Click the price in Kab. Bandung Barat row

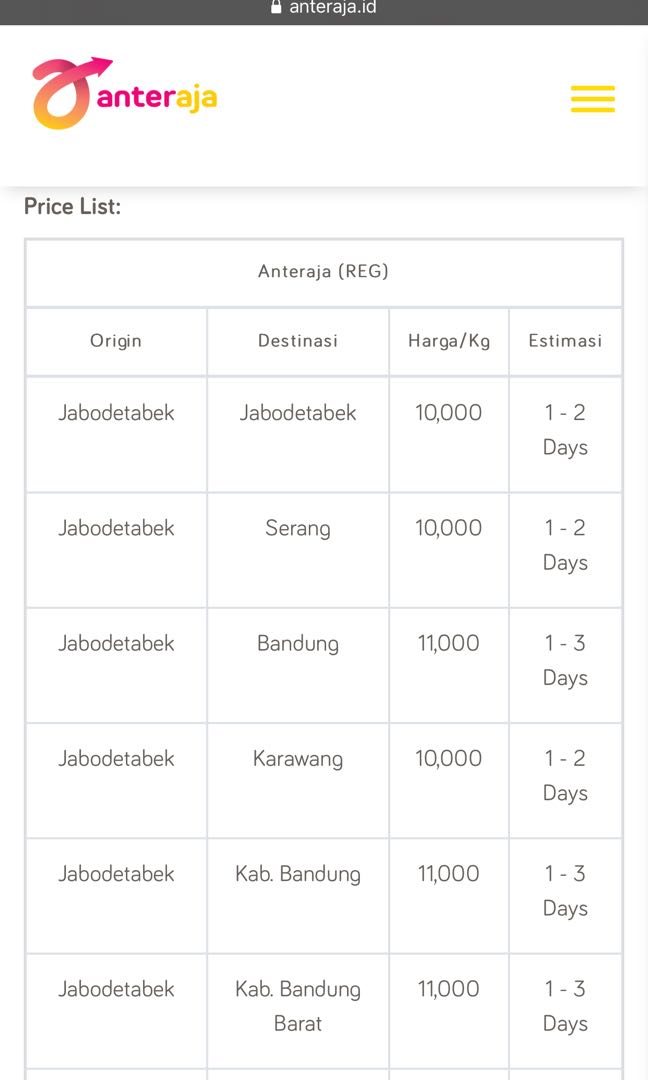[x=449, y=989]
